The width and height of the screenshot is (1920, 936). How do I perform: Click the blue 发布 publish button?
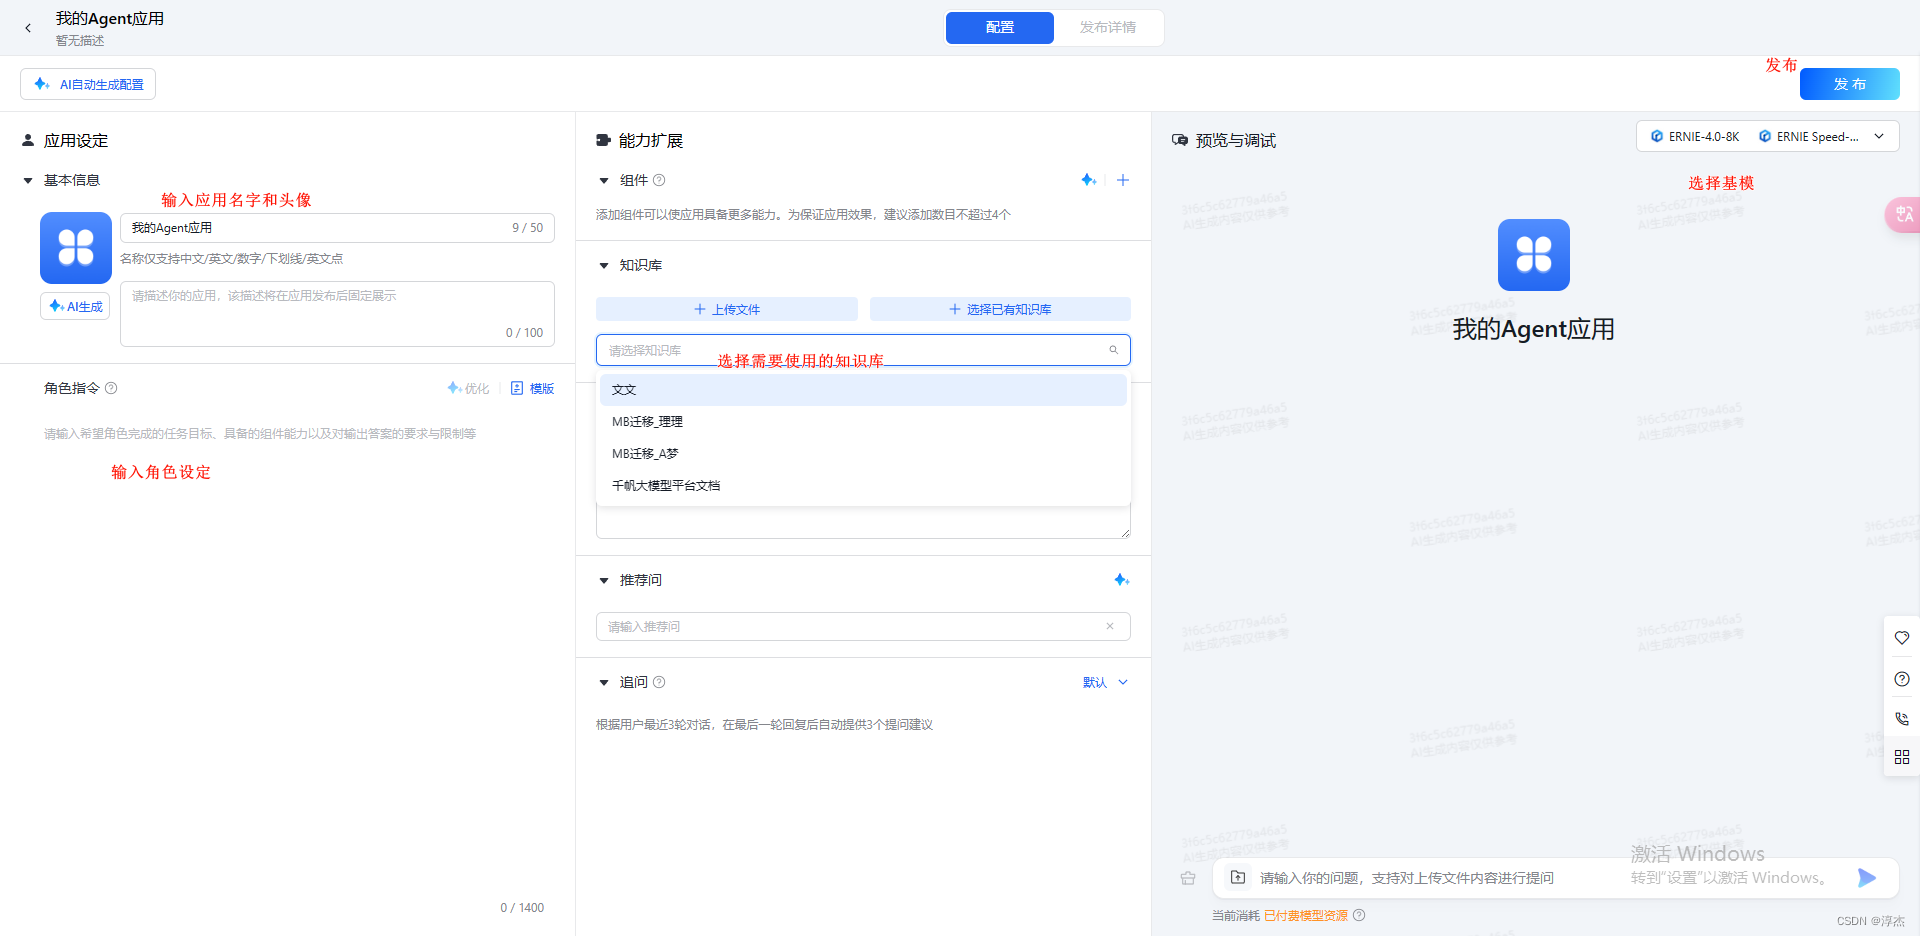(x=1849, y=84)
